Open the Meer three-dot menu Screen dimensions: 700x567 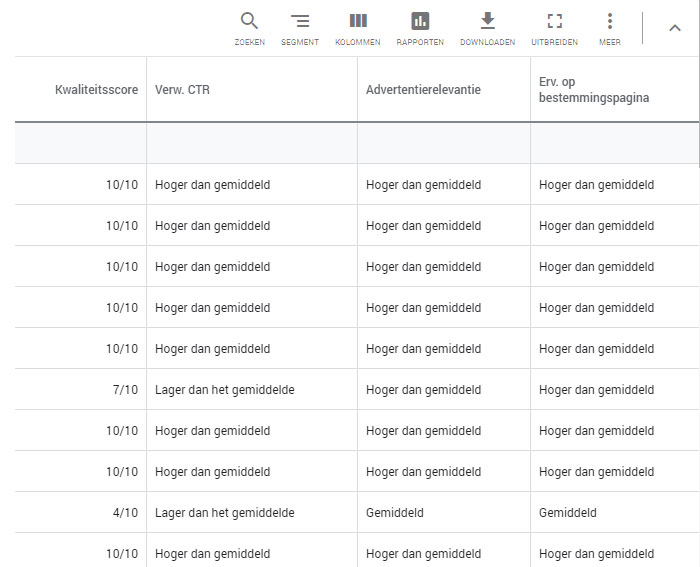(x=610, y=22)
